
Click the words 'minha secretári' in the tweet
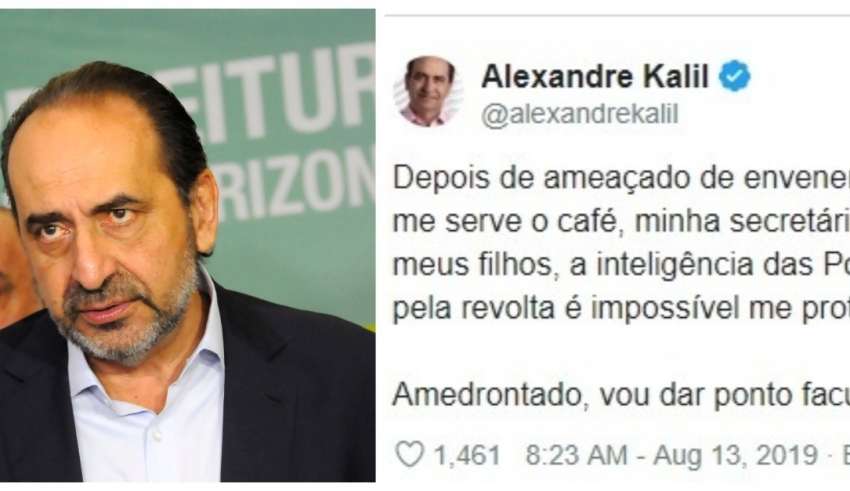pyautogui.click(x=742, y=222)
